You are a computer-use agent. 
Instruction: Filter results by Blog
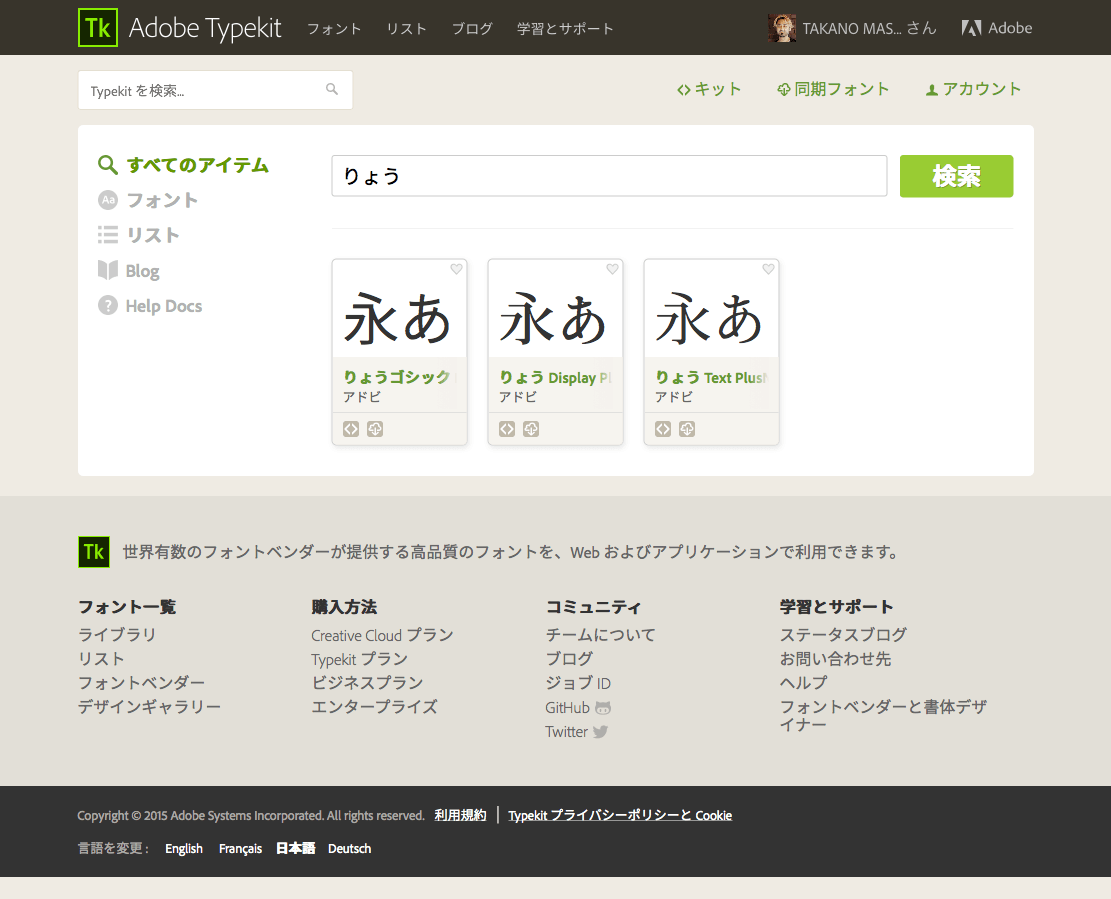click(128, 271)
